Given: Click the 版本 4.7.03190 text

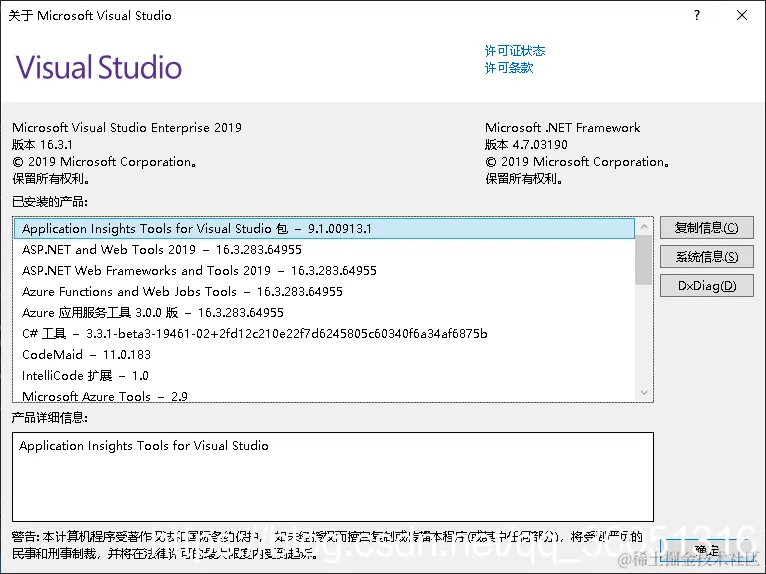Looking at the screenshot, I should pos(526,145).
